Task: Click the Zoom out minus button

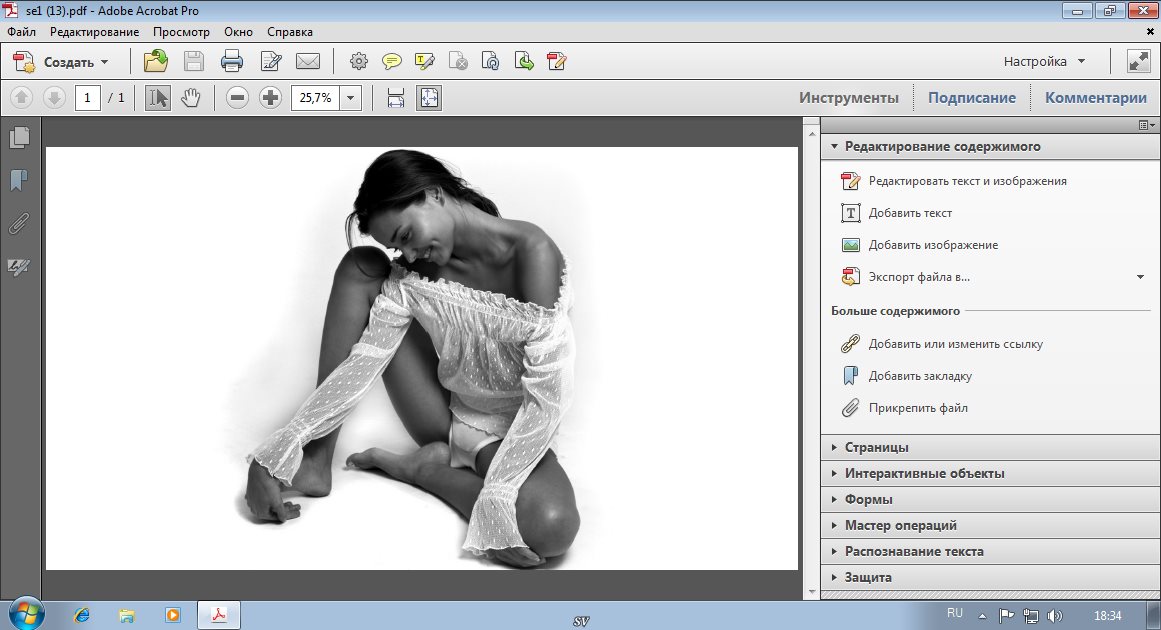Action: coord(237,98)
